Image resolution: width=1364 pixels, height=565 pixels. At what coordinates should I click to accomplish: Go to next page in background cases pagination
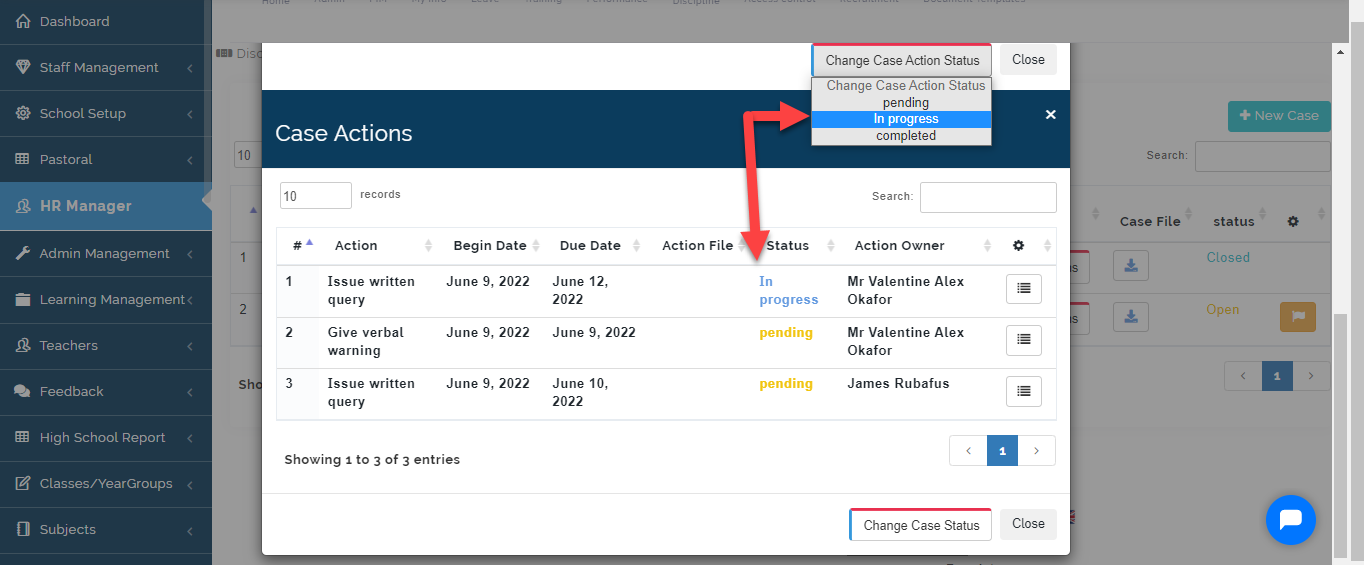point(1311,376)
